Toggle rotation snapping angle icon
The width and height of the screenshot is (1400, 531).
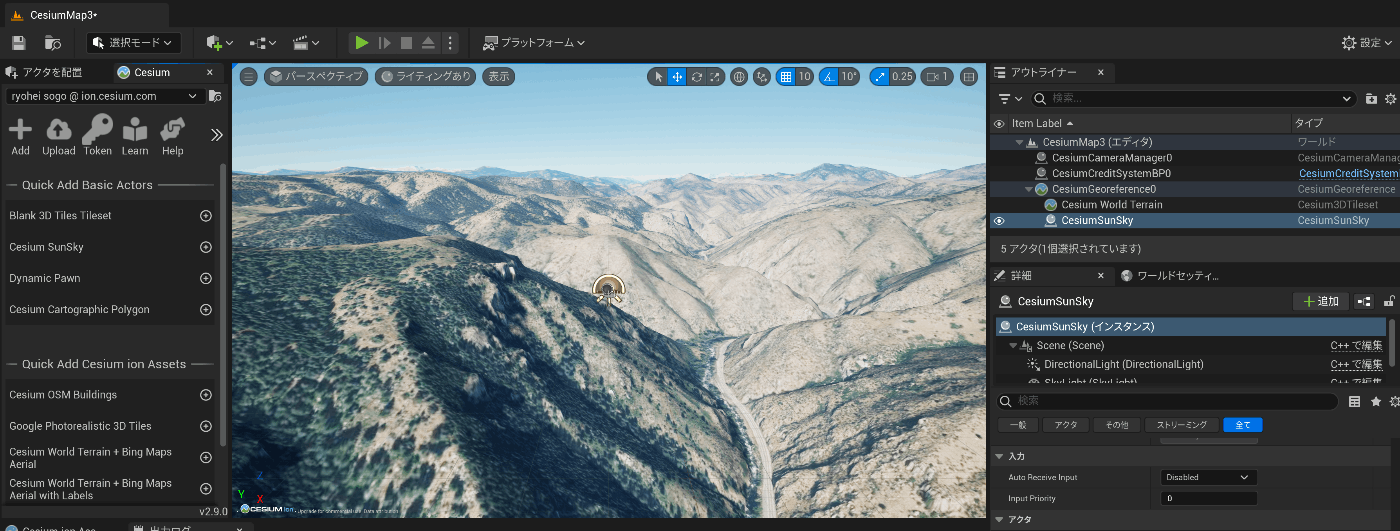pyautogui.click(x=829, y=76)
